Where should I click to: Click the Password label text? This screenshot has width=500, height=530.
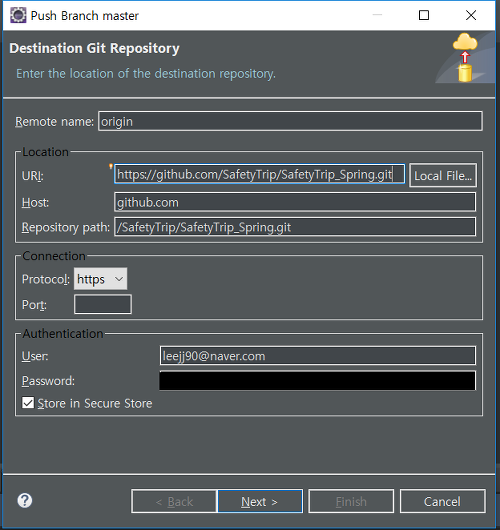point(48,381)
